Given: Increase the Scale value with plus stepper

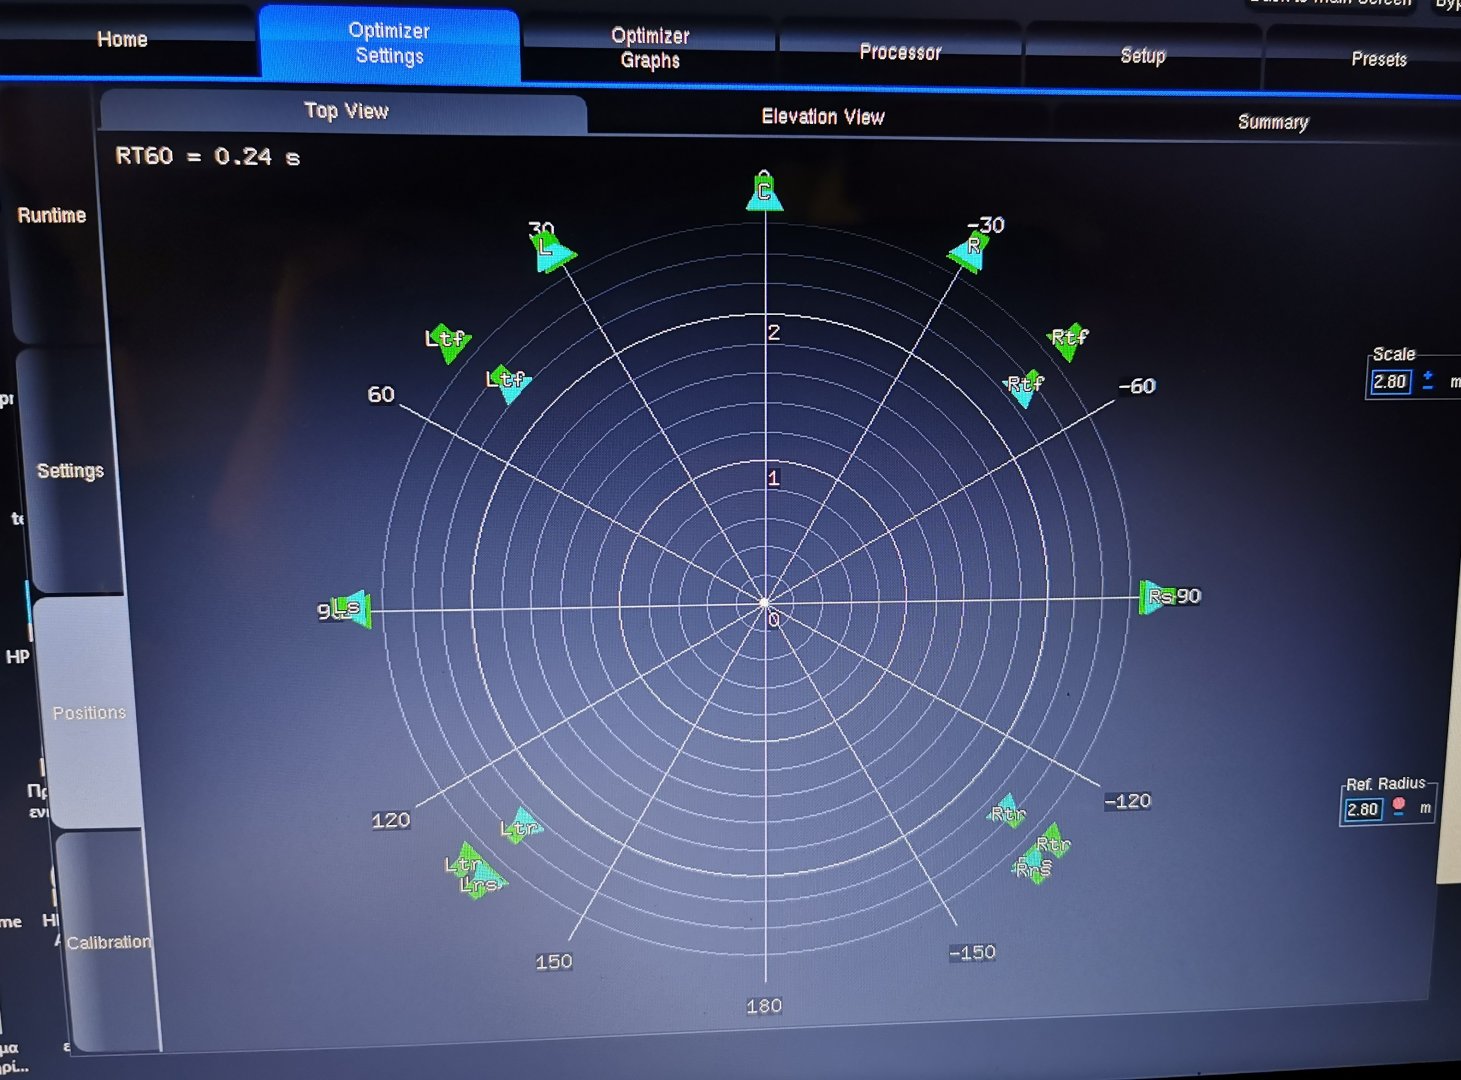Looking at the screenshot, I should pyautogui.click(x=1428, y=375).
